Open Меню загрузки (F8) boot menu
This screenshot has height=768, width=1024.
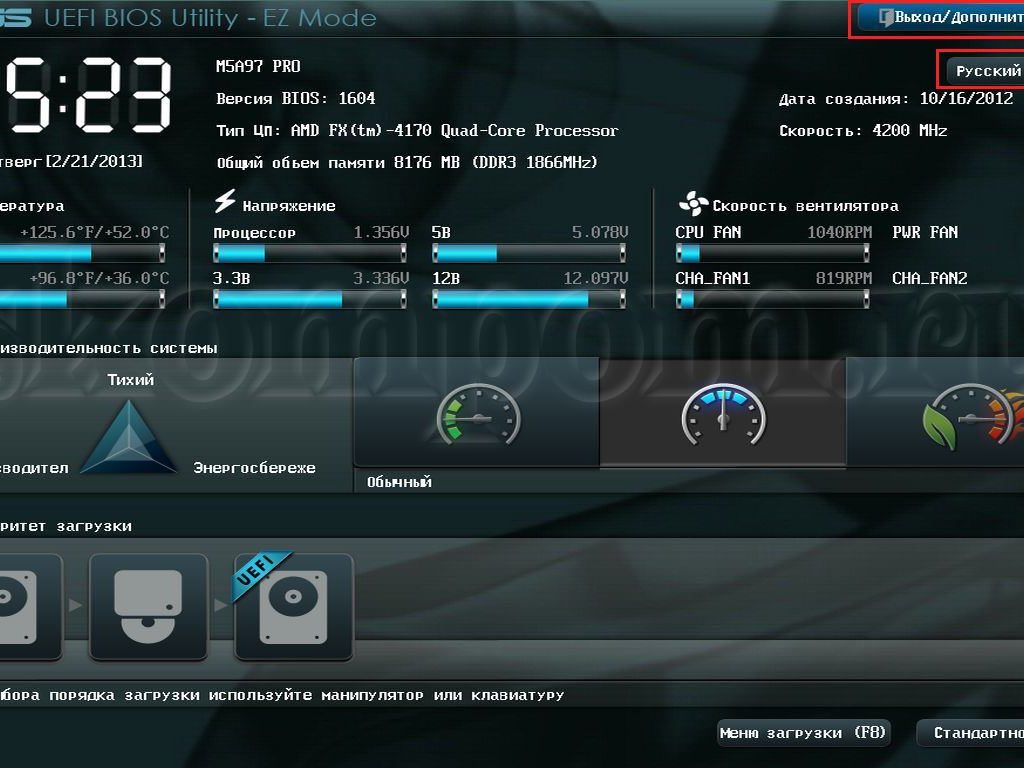coord(803,733)
